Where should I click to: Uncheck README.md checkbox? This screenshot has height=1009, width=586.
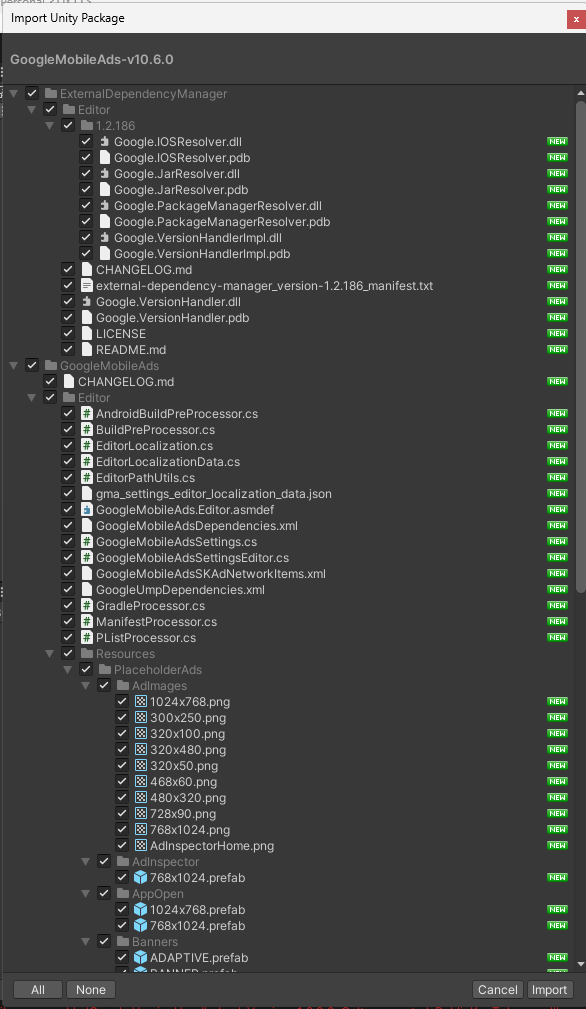(68, 350)
